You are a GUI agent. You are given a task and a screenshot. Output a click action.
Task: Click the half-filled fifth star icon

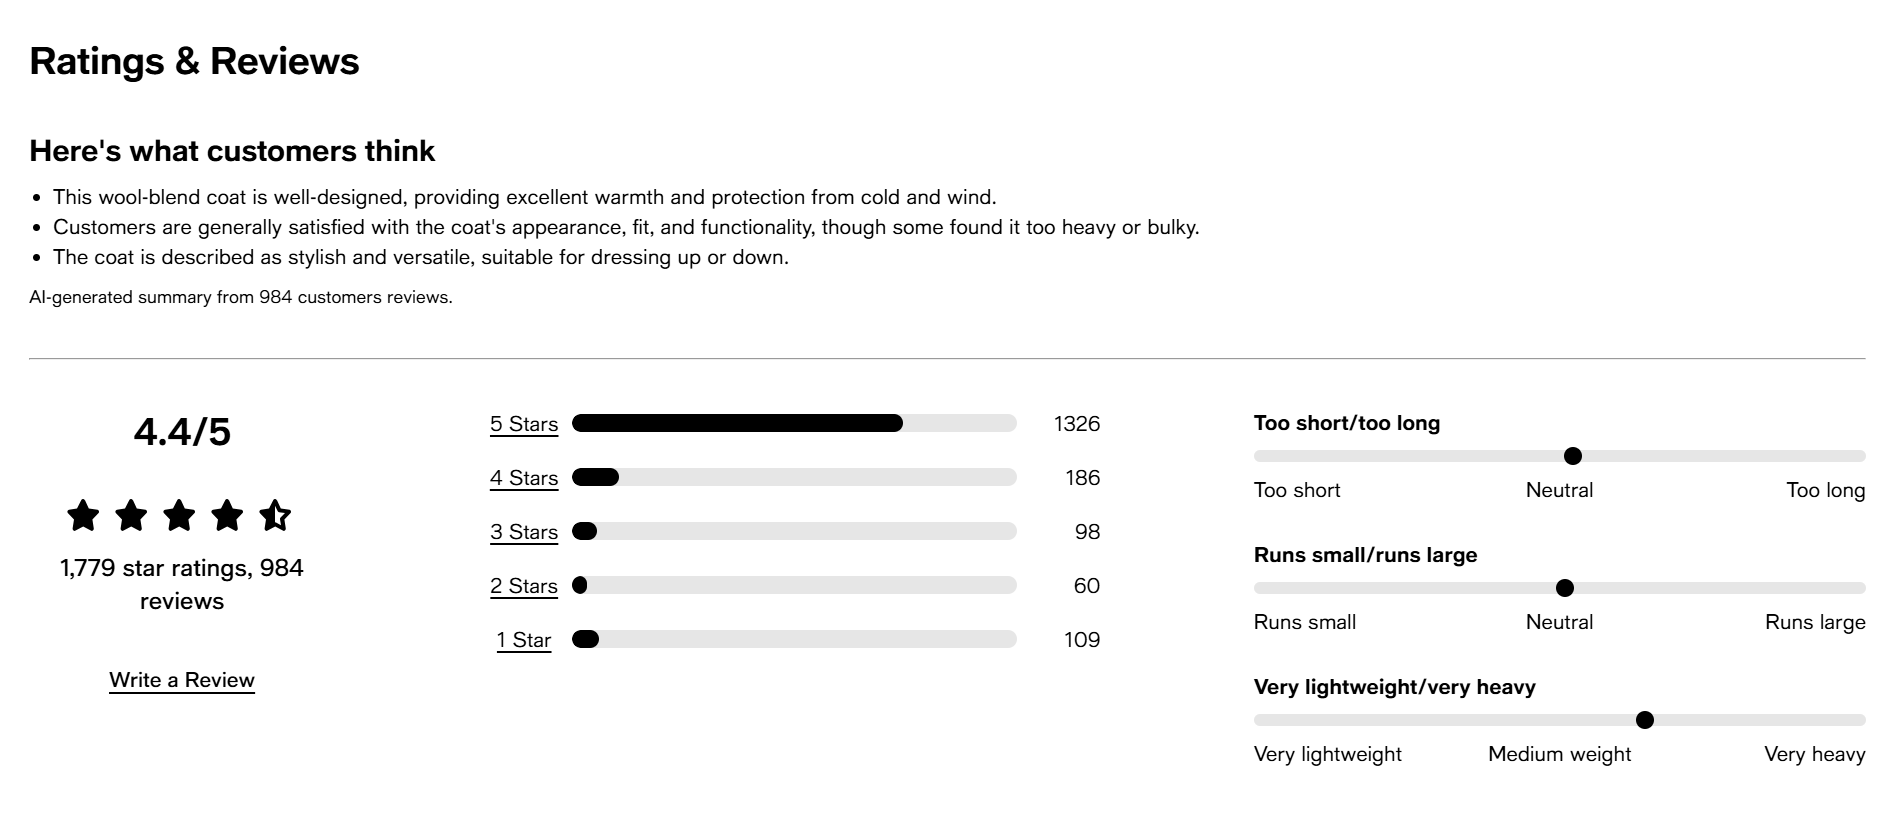click(277, 515)
